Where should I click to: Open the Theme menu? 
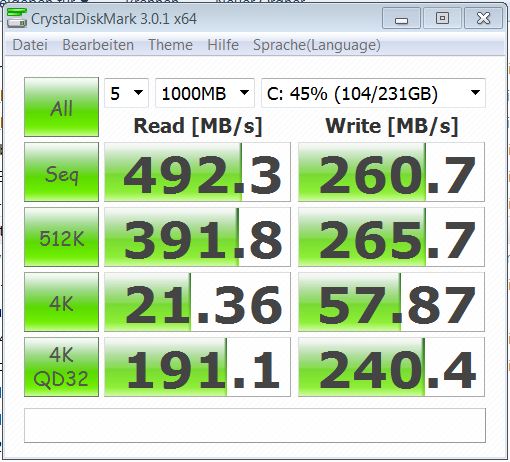(x=170, y=45)
